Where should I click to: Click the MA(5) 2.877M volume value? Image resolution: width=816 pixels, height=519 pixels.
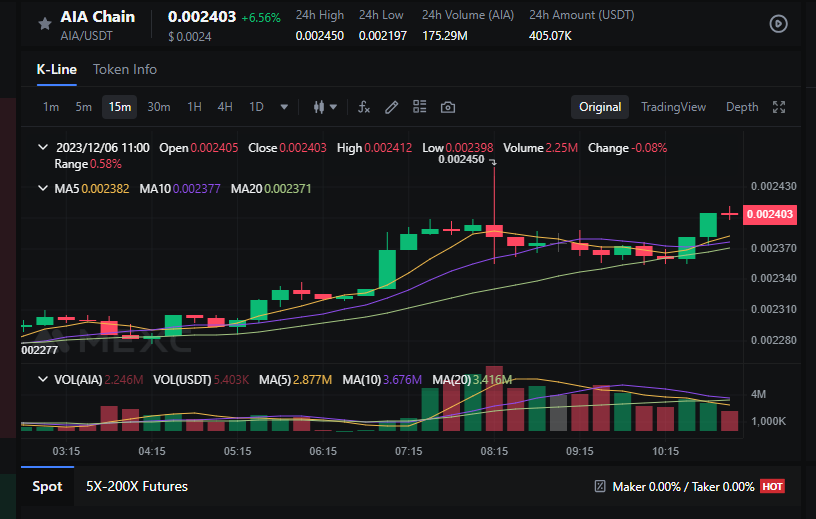[x=312, y=380]
